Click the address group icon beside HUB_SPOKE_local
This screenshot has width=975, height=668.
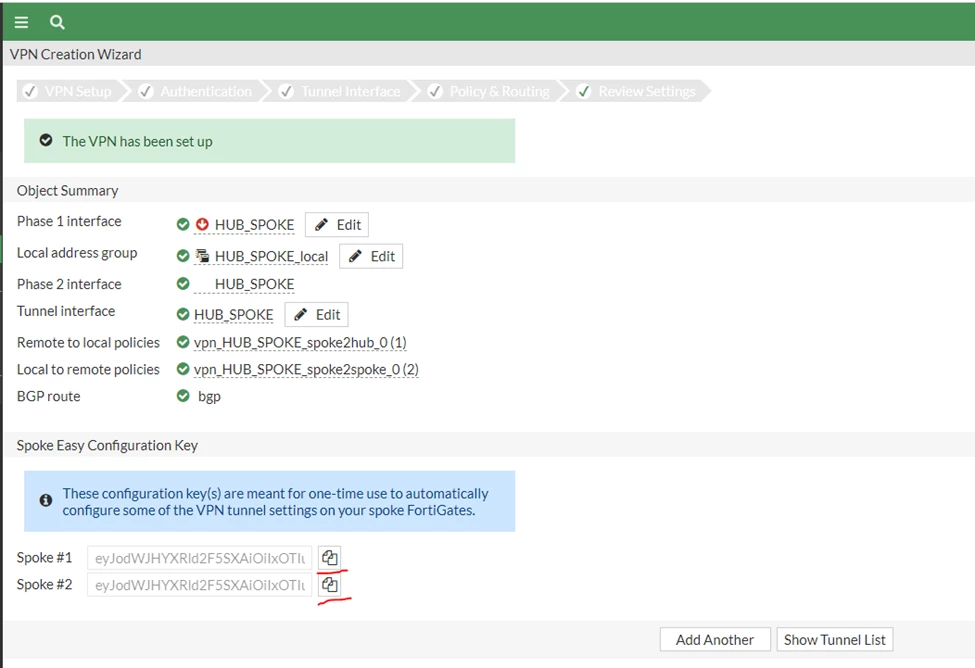[x=202, y=256]
